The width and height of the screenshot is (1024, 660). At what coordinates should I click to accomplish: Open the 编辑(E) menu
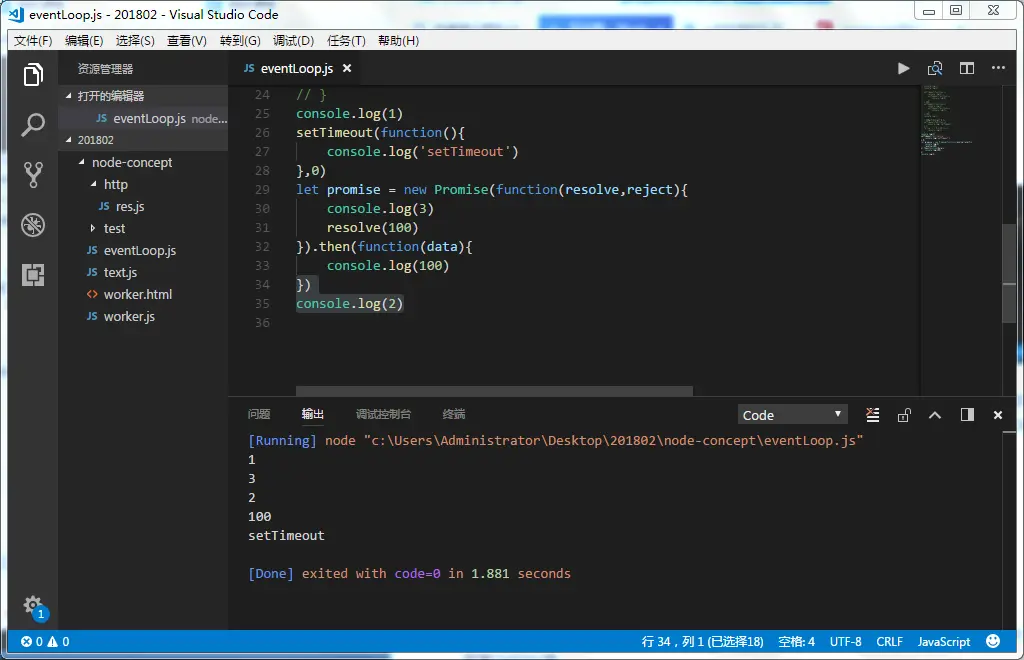click(x=84, y=40)
